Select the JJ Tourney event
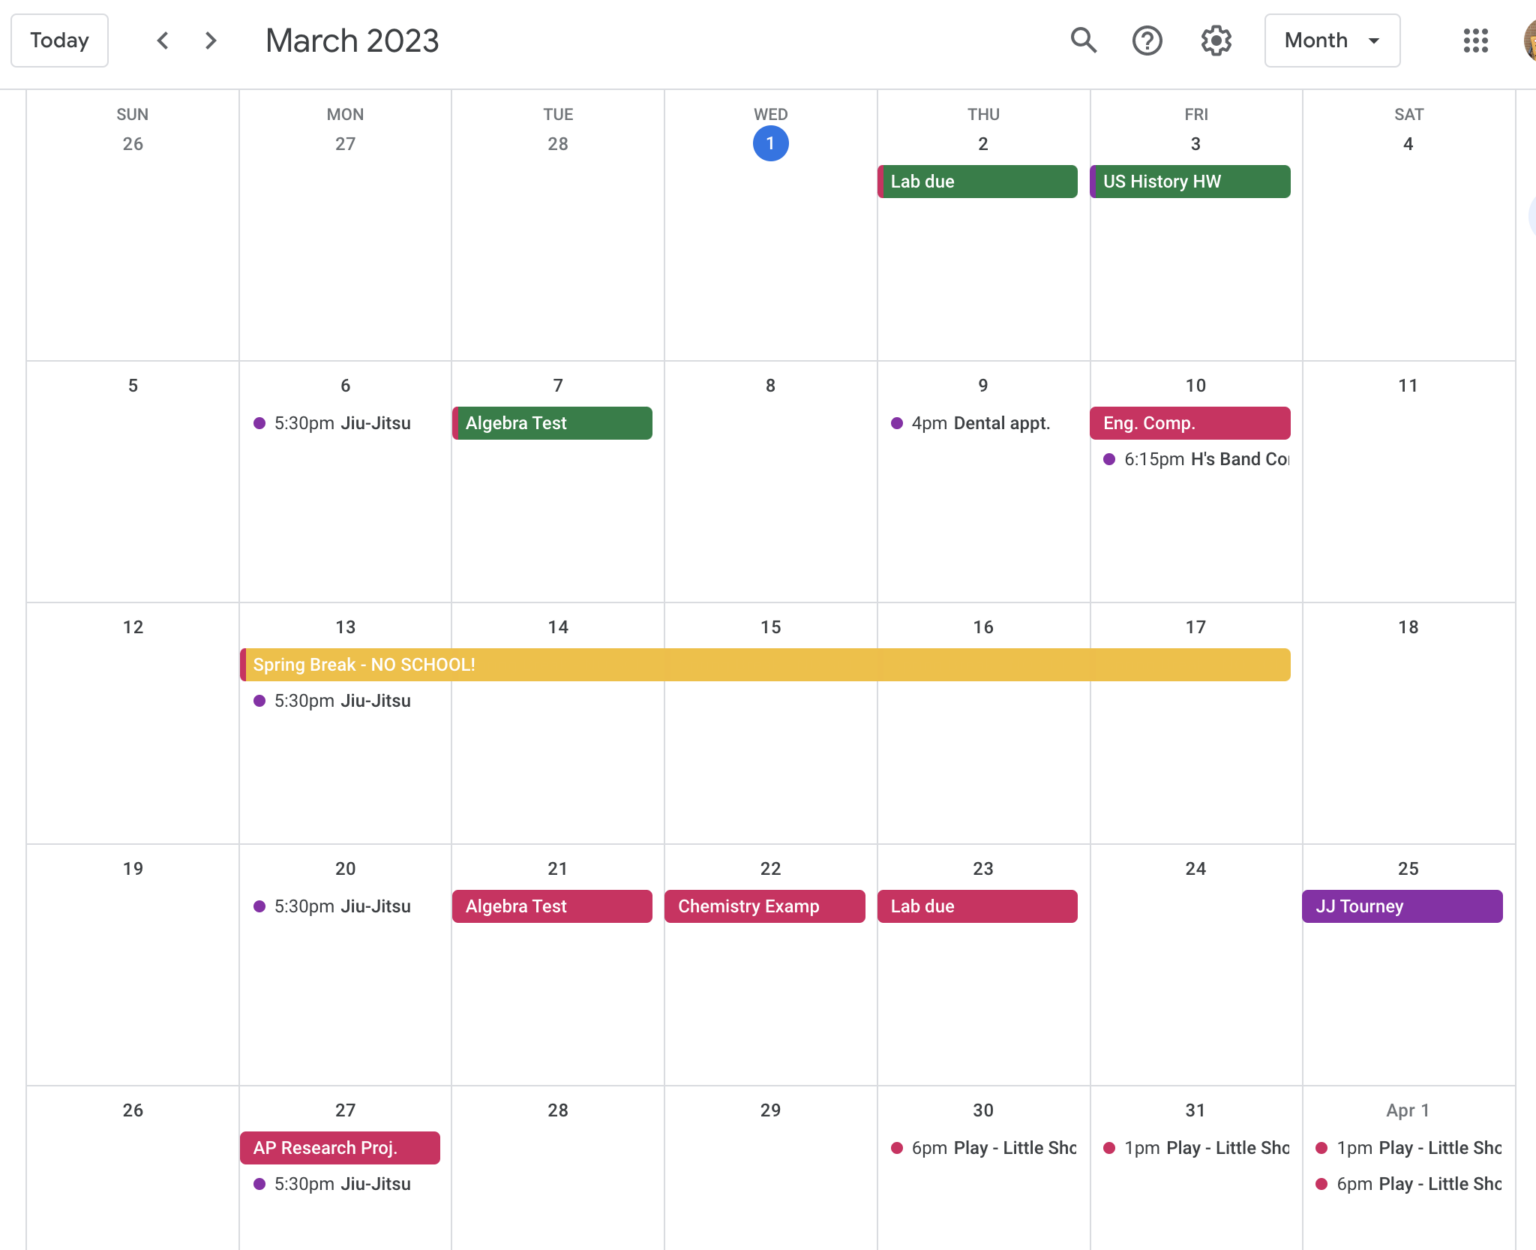Viewport: 1536px width, 1250px height. click(x=1402, y=906)
